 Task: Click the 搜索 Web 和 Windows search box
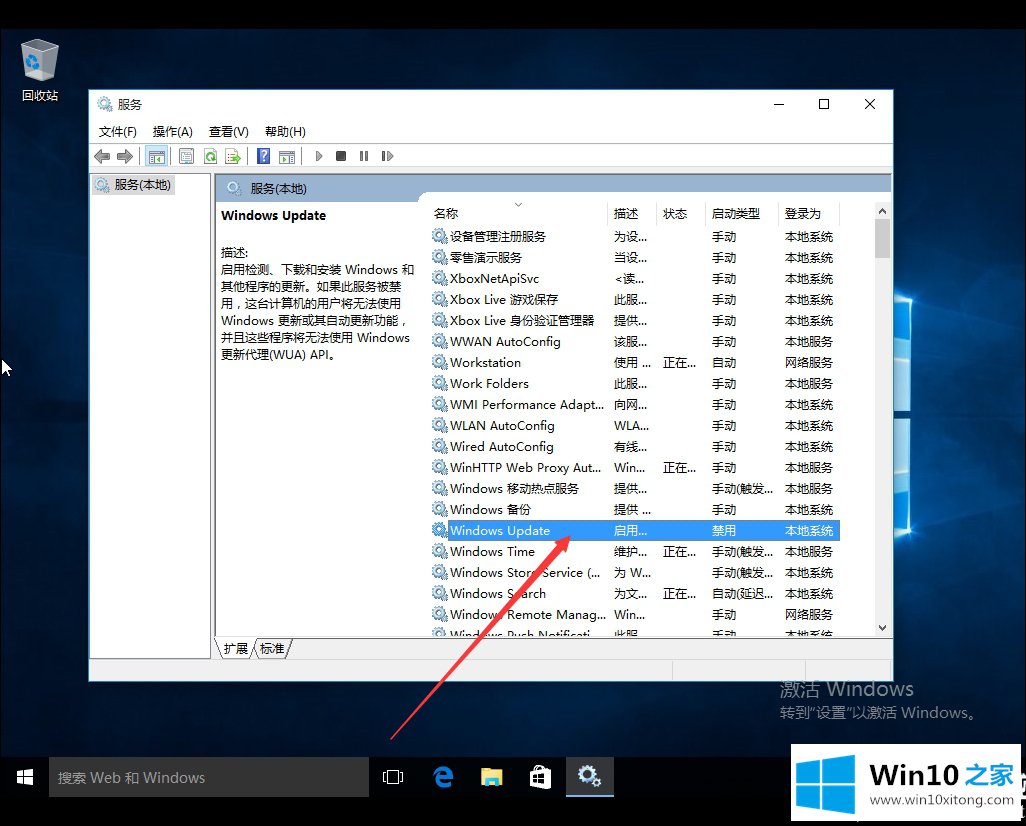click(209, 778)
